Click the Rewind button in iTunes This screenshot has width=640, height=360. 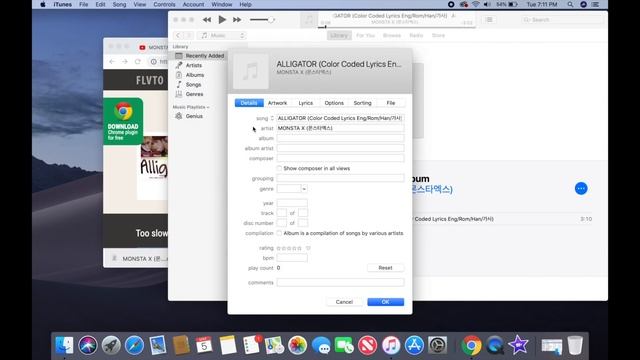[207, 20]
